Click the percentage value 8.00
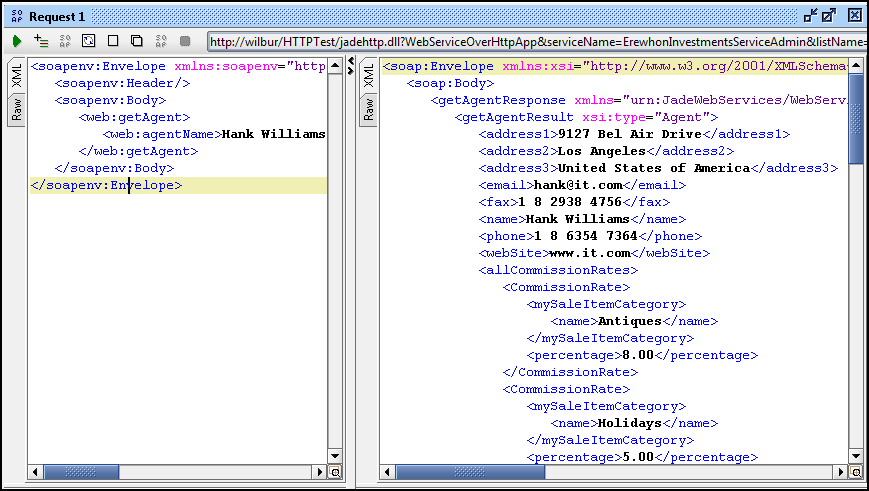Screen dimensions: 869x491 tap(638, 355)
